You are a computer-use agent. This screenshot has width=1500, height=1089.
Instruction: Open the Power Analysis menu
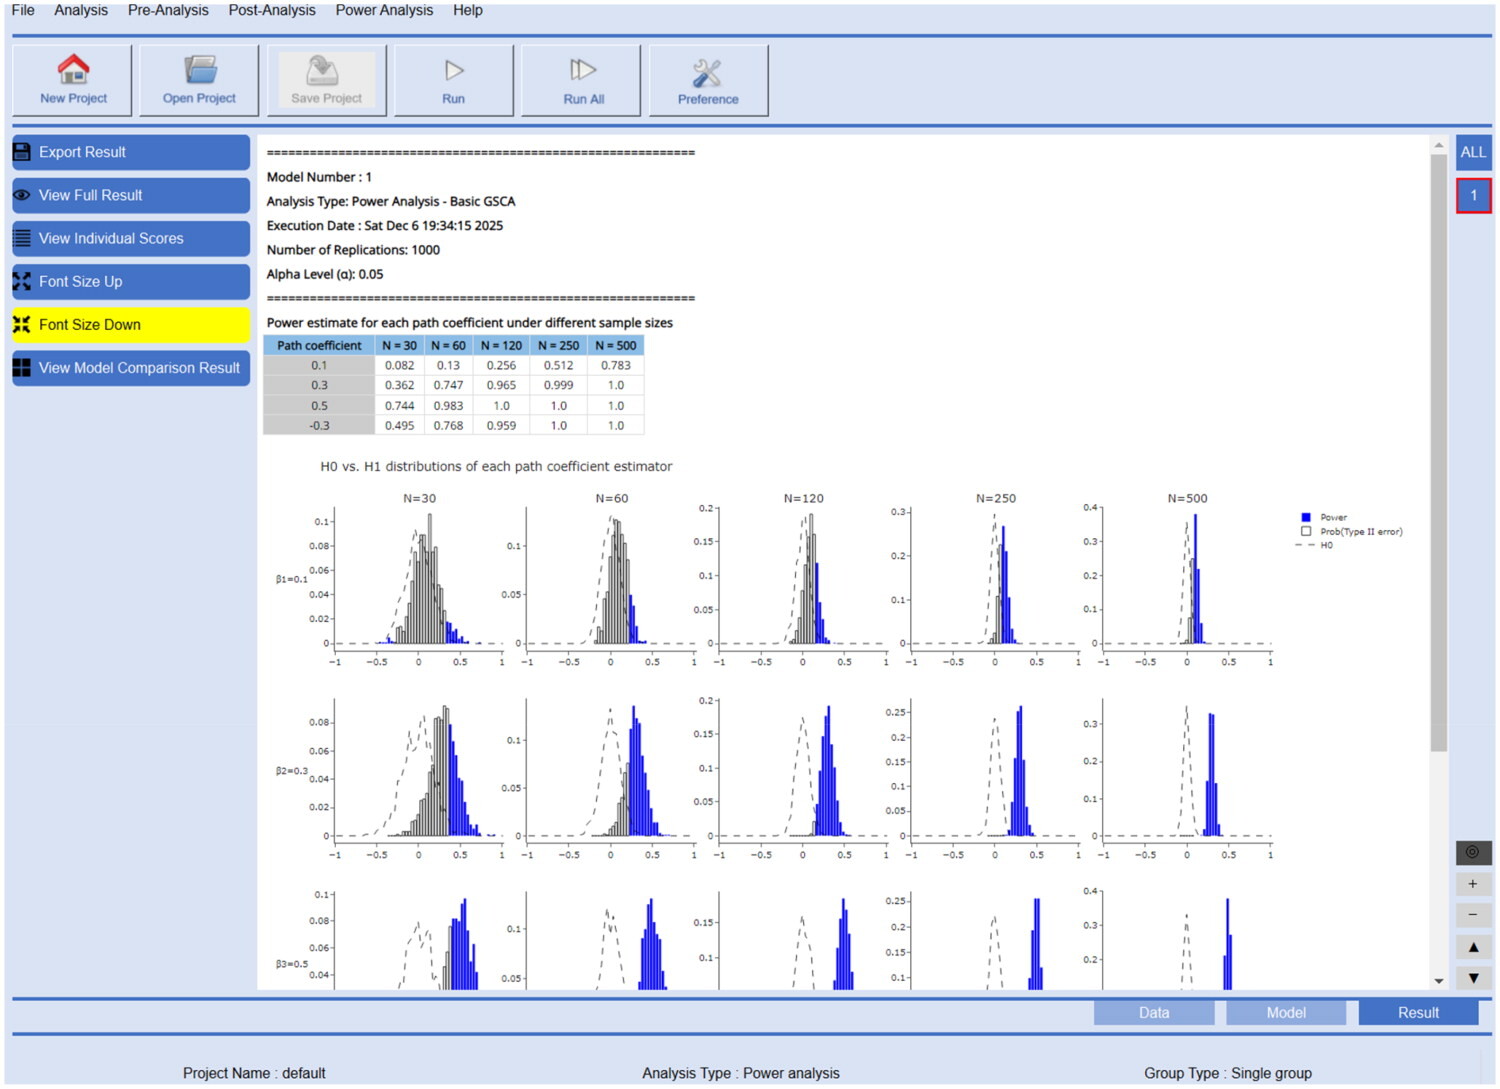pos(384,10)
